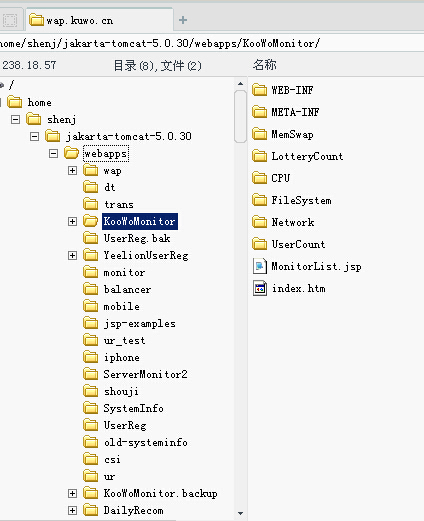This screenshot has height=521, width=424.
Task: Click the file name 'MonitorList.jsp'
Action: coord(316,266)
